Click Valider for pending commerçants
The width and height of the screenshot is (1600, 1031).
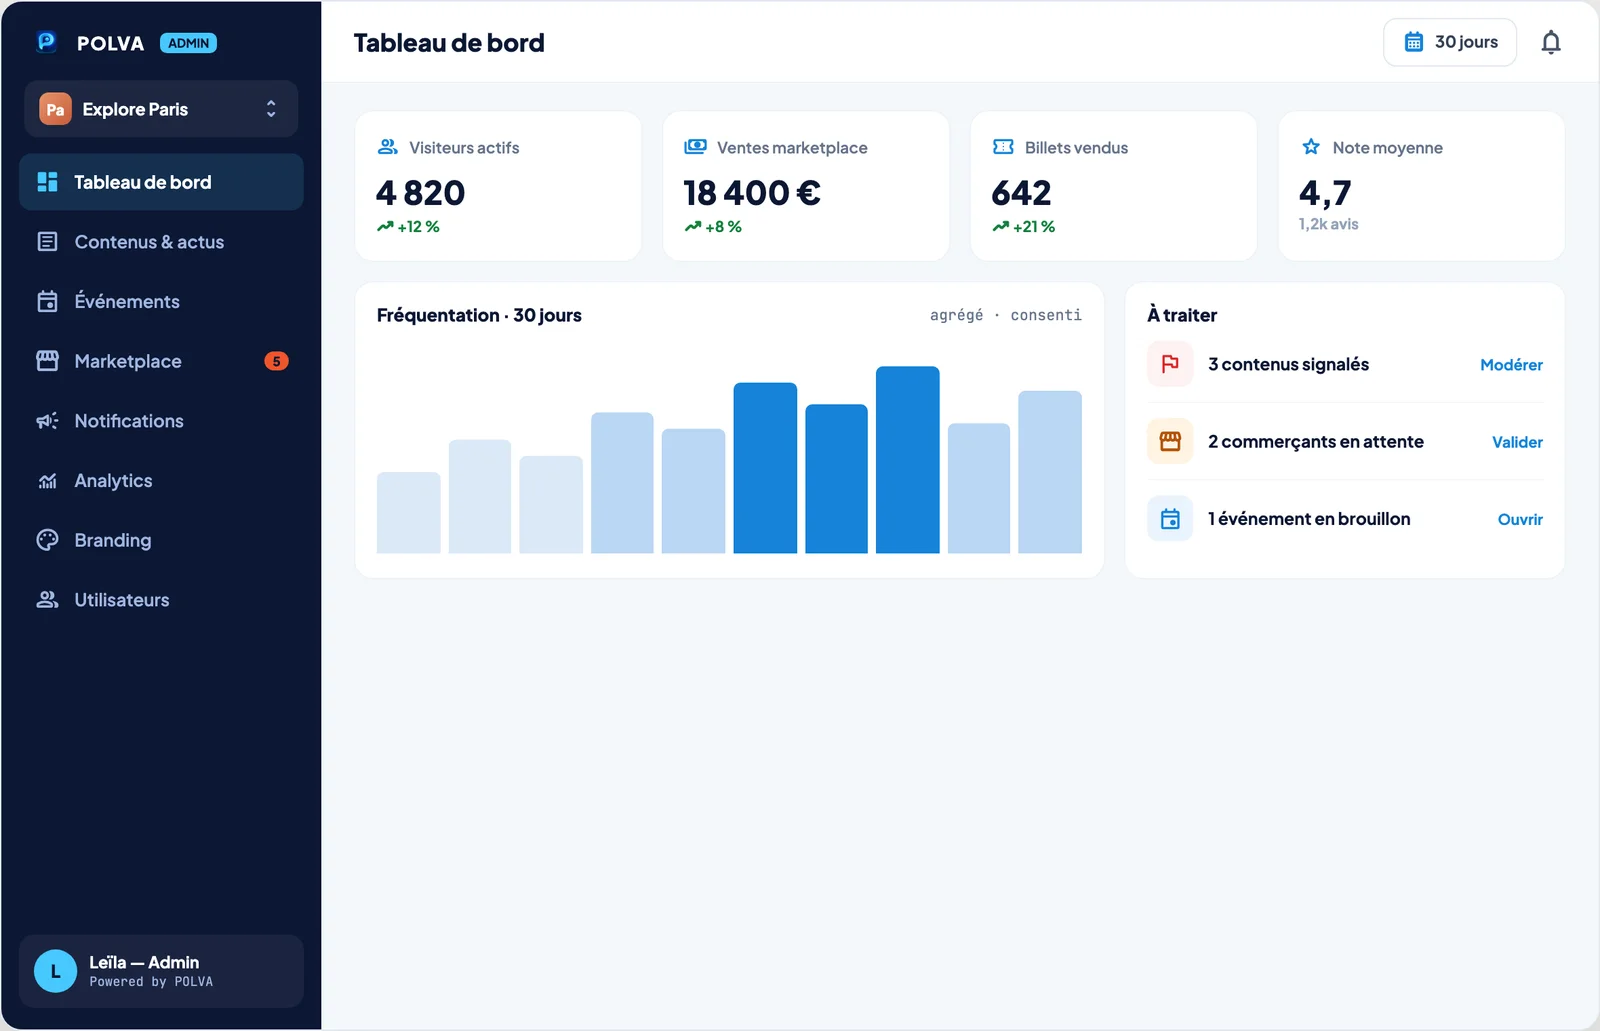[x=1517, y=442]
